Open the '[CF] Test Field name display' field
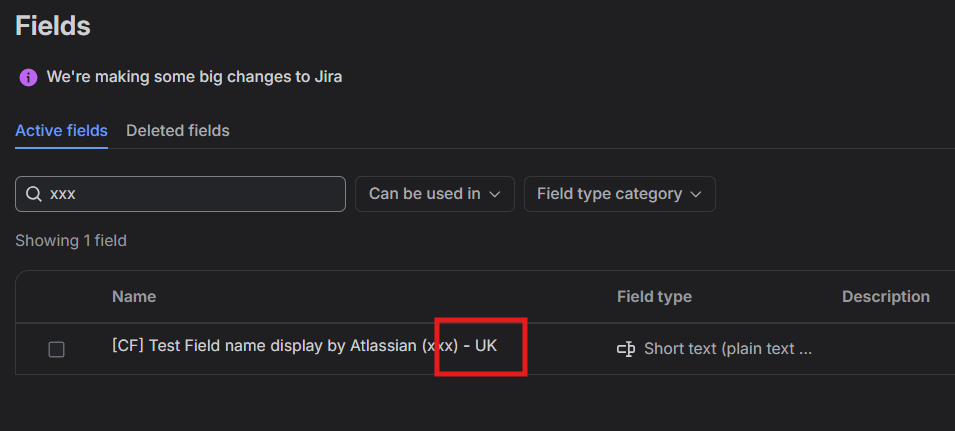 click(305, 346)
